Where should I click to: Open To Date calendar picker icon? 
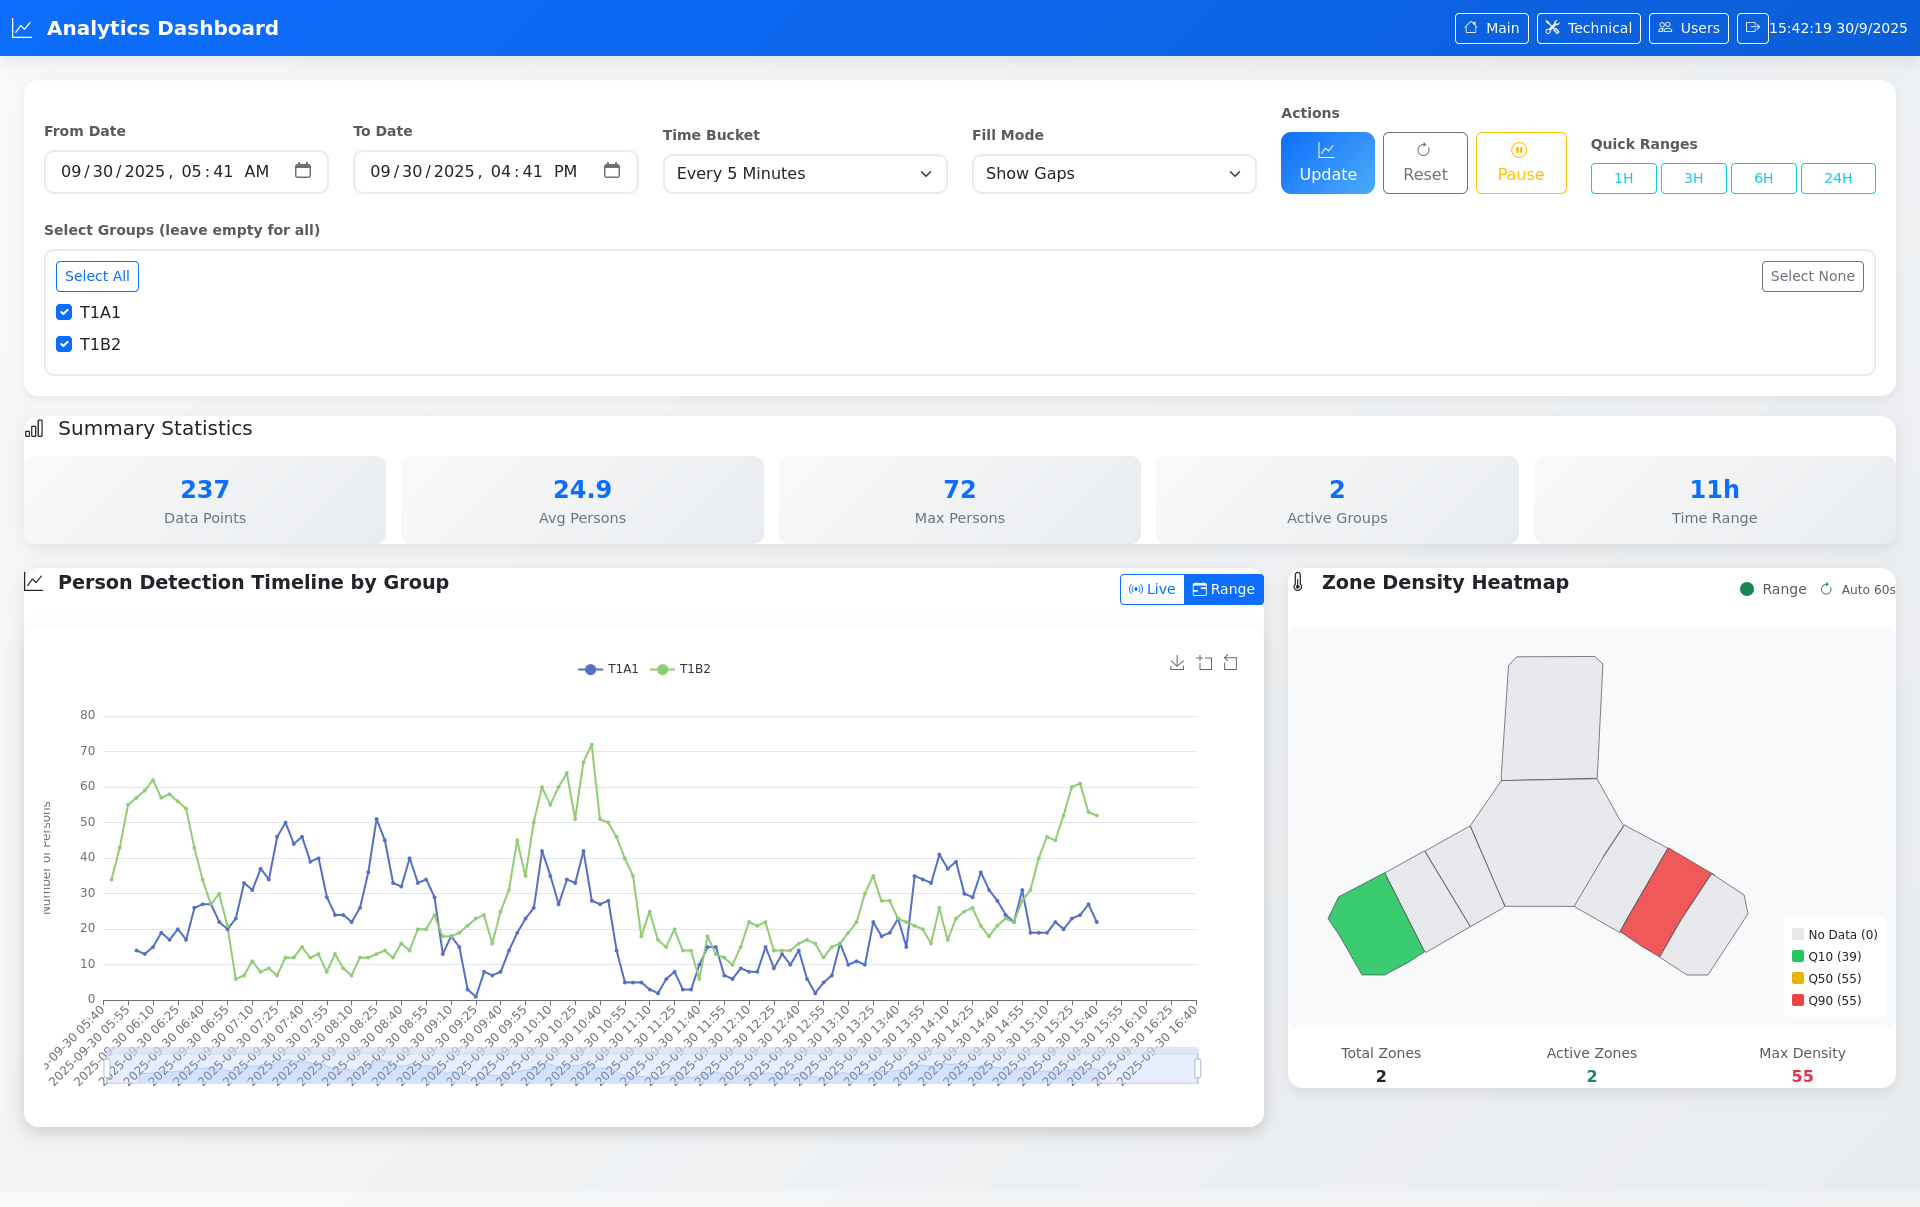click(x=612, y=171)
